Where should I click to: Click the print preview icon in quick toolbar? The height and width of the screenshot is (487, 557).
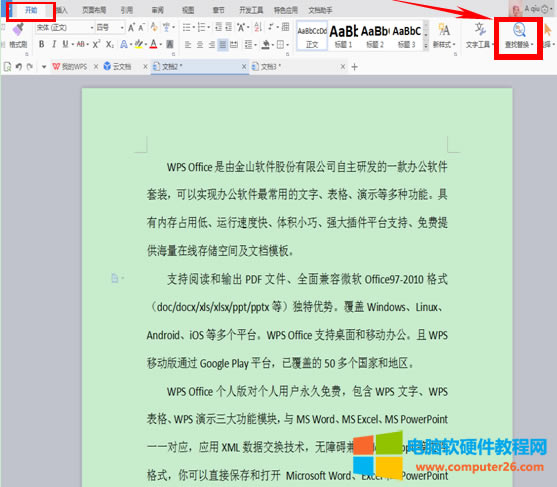(x=7, y=66)
